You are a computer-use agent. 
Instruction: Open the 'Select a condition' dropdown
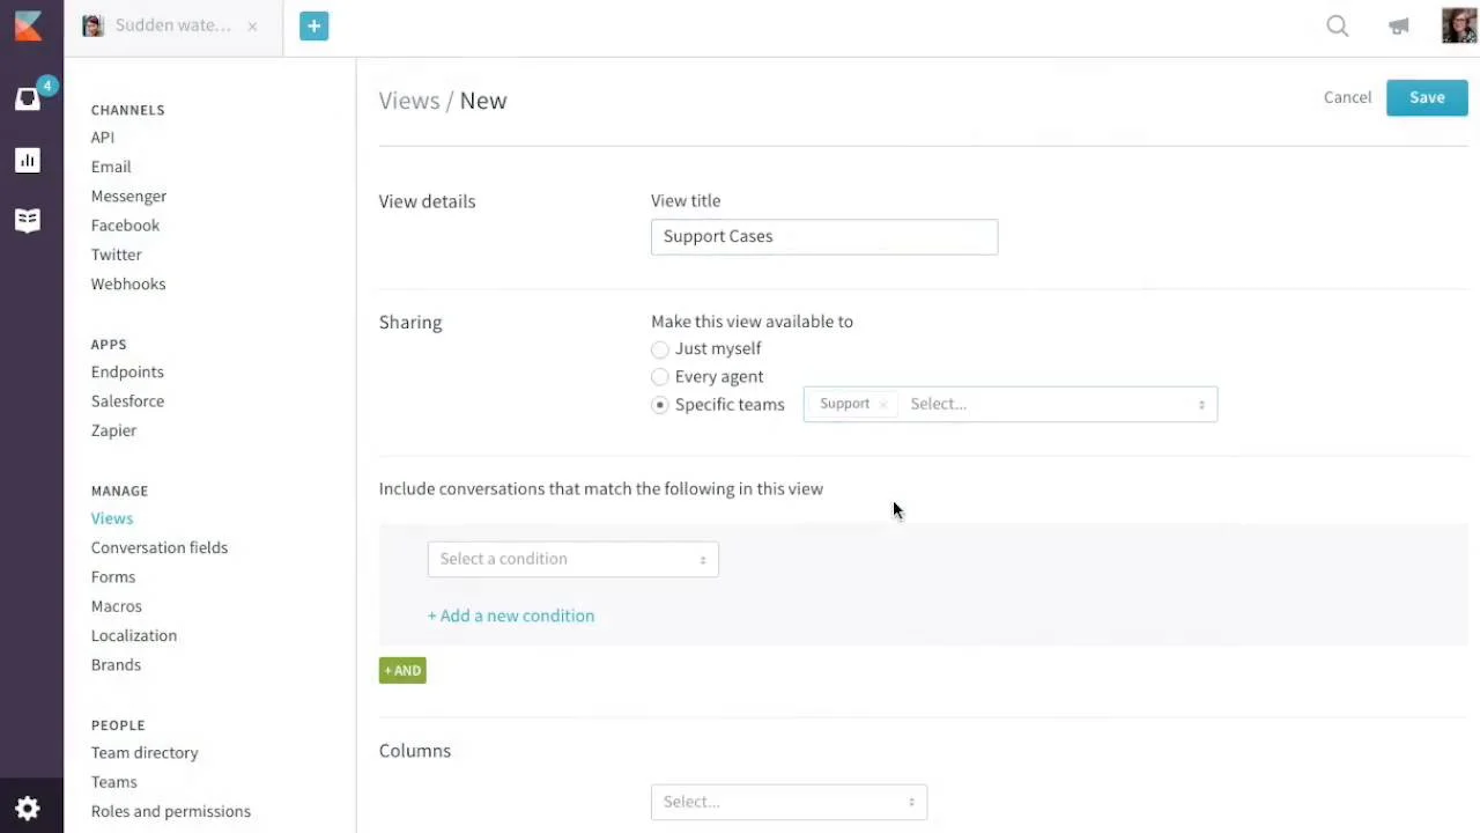pos(572,559)
